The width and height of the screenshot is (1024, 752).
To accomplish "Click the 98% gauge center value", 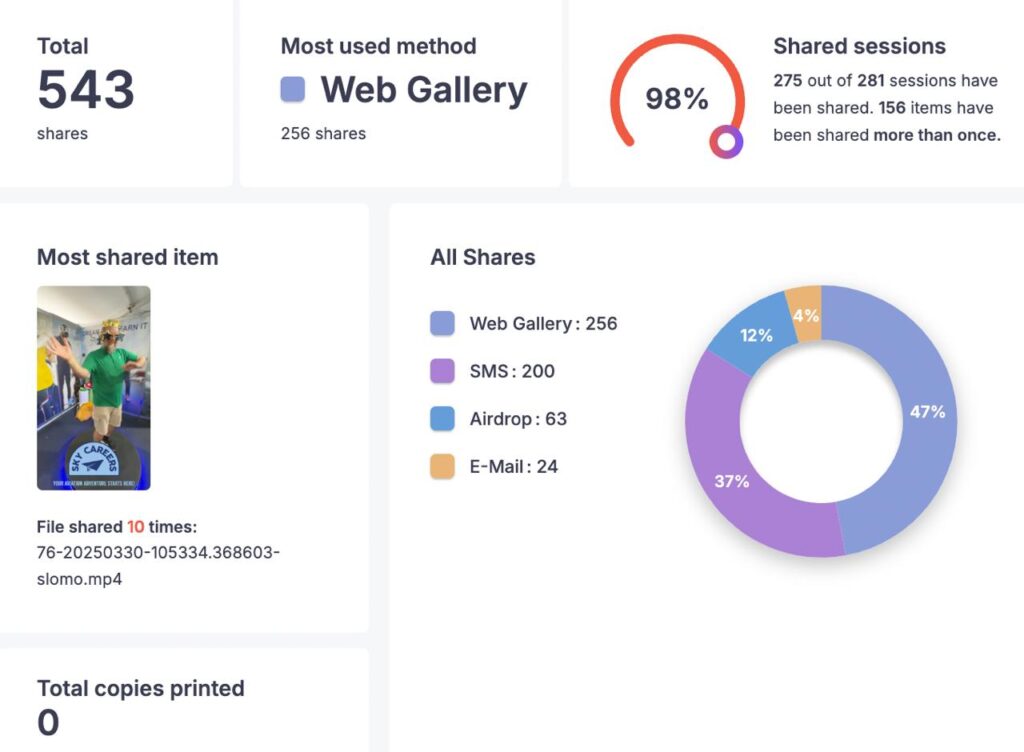I will point(677,98).
